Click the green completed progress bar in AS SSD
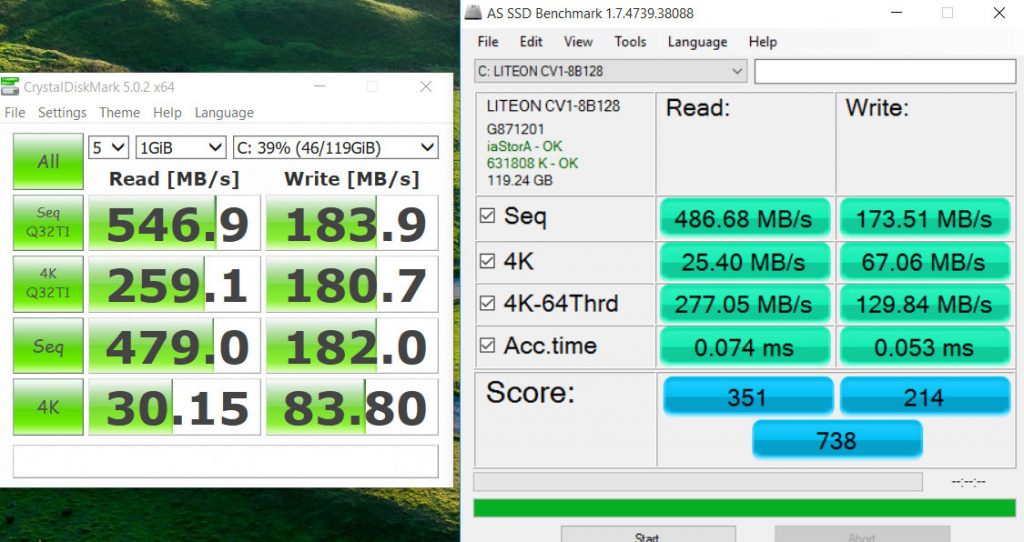 coord(744,507)
